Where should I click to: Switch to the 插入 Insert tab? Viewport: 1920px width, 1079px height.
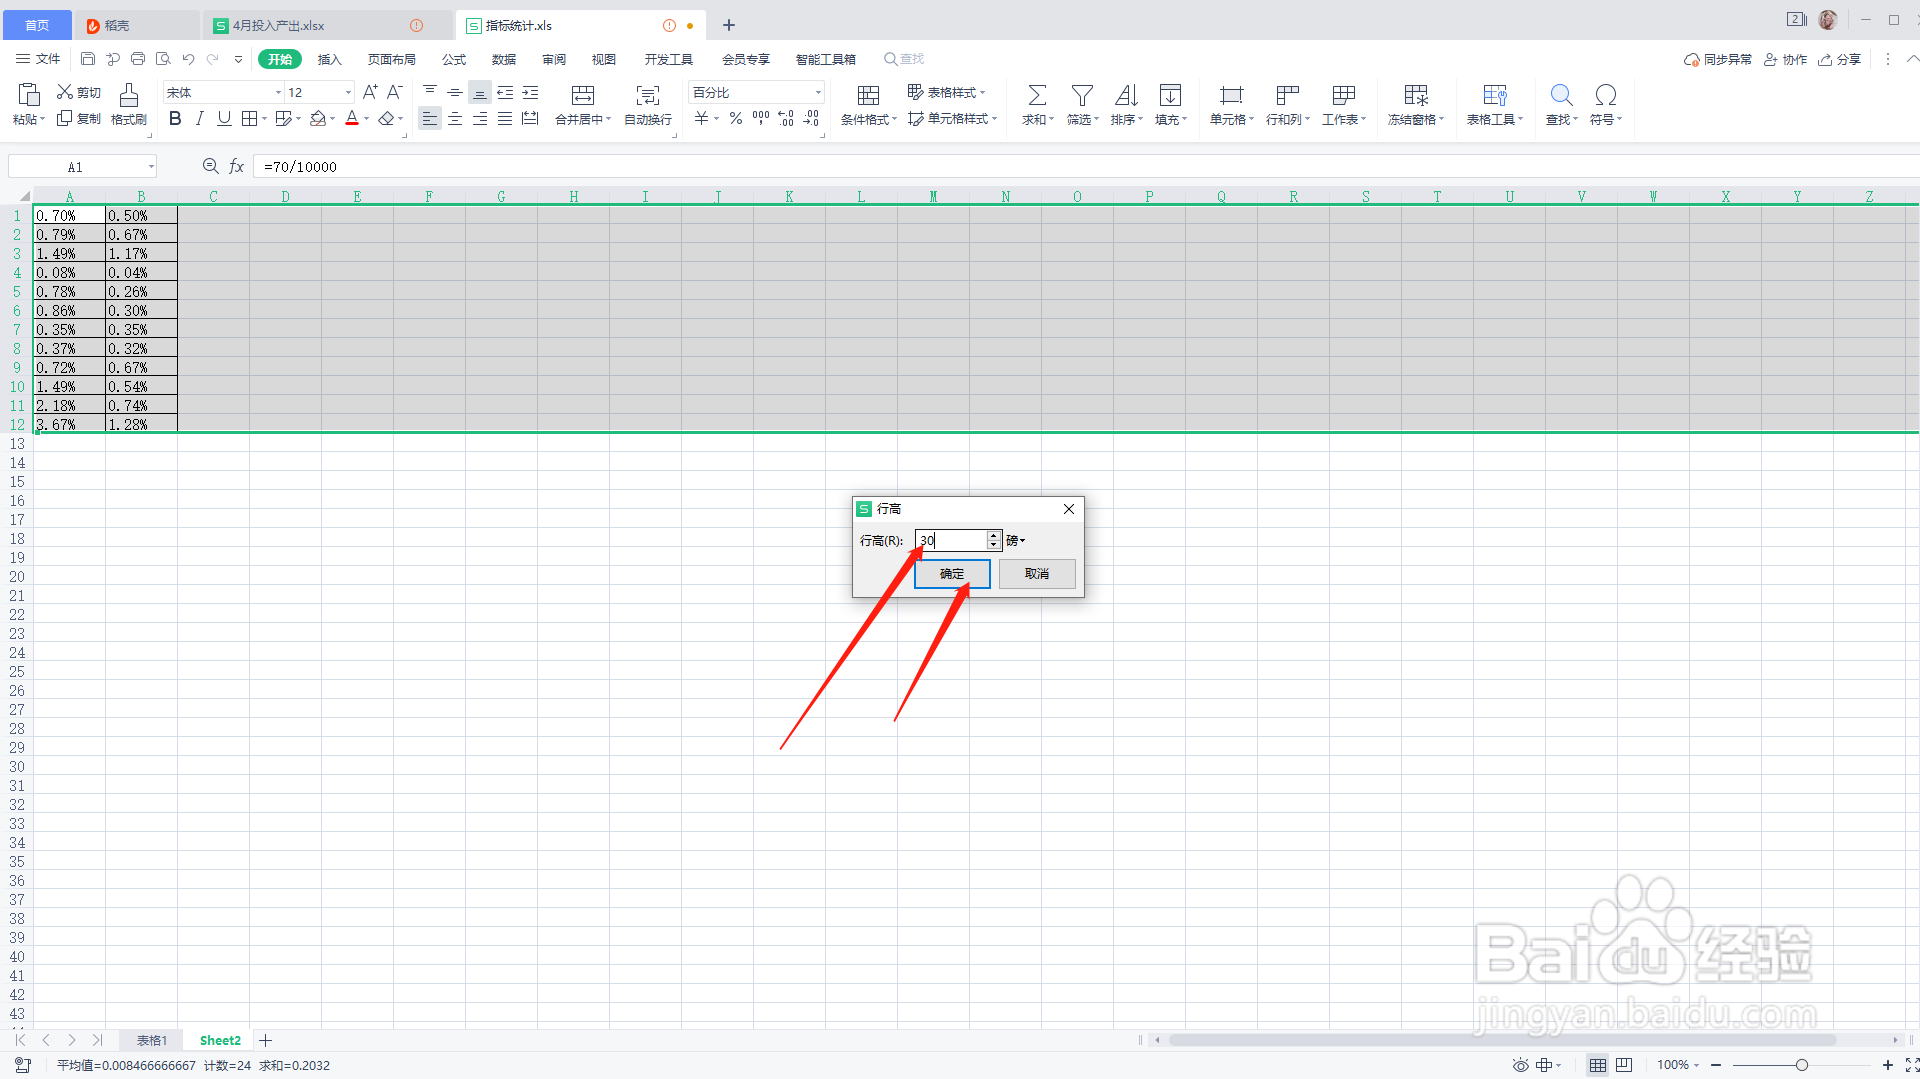(x=330, y=59)
